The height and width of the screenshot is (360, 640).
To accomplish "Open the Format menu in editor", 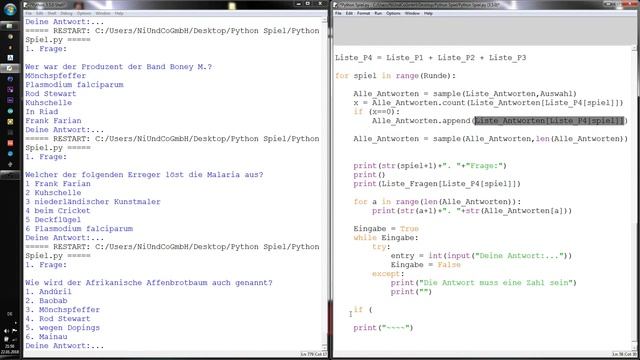I will 363,13.
